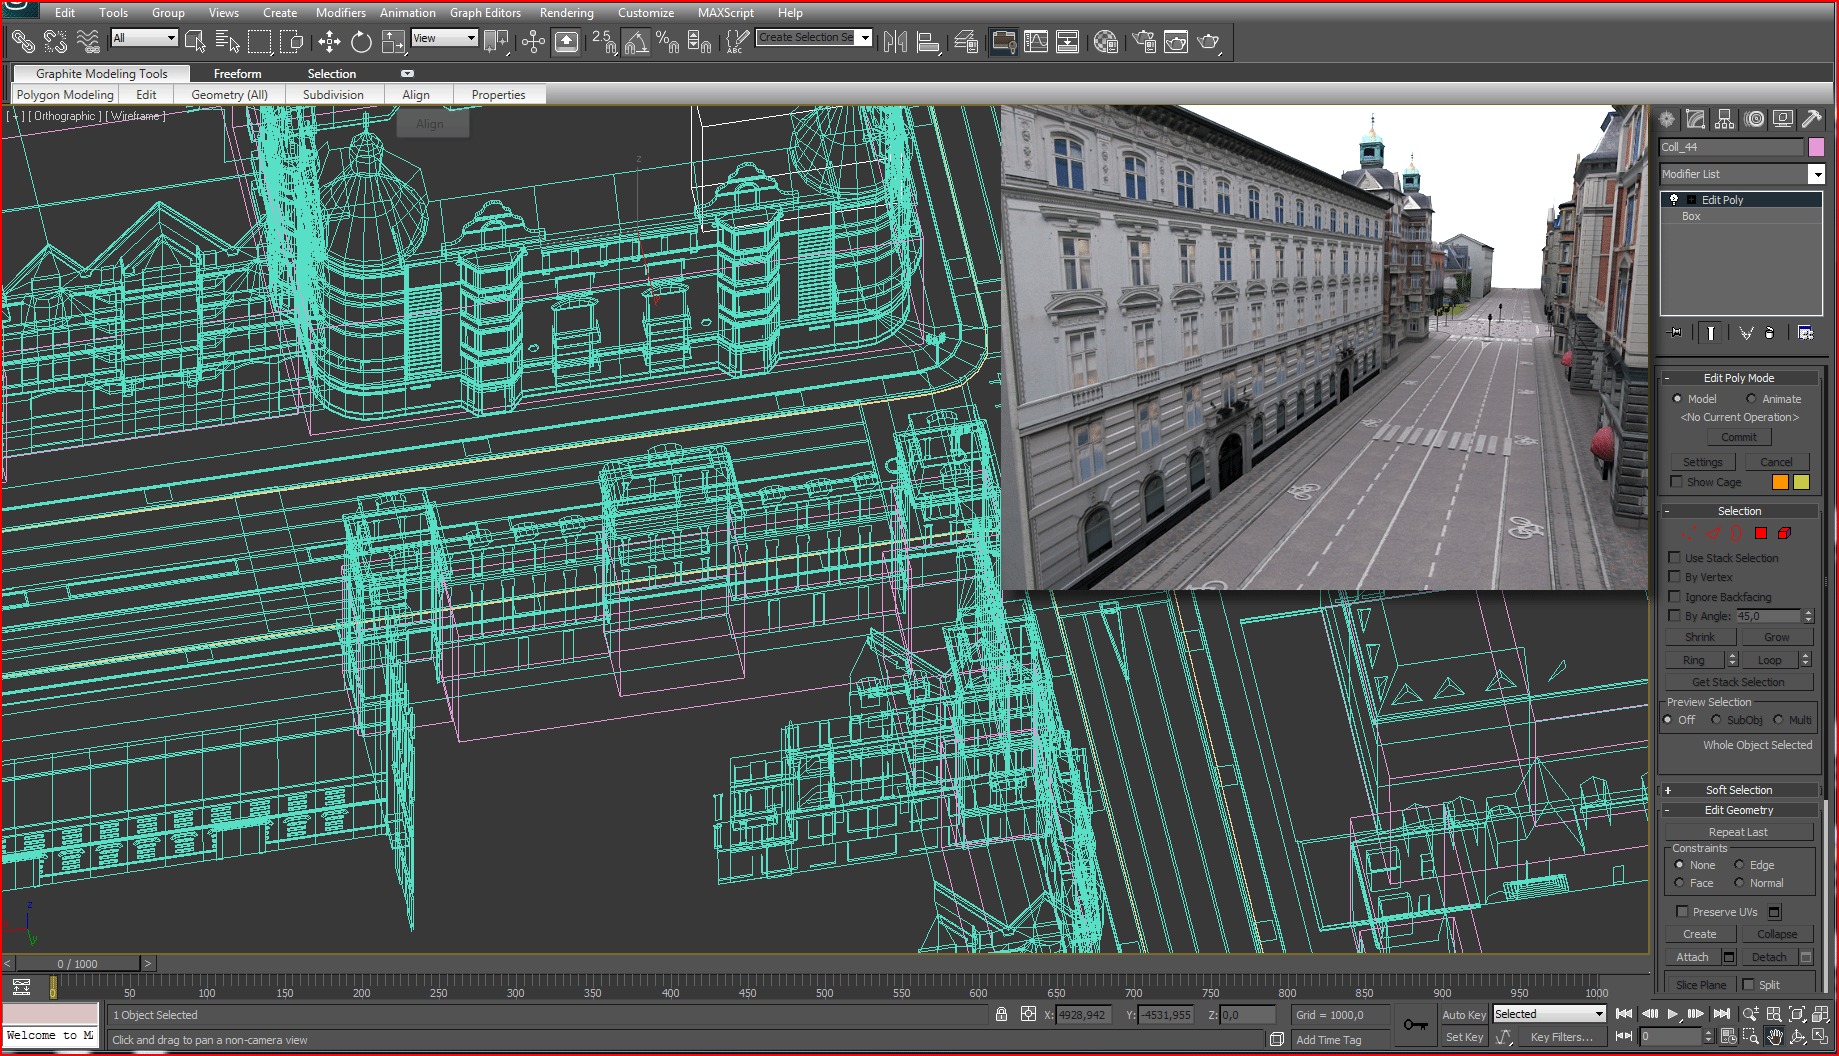The image size is (1839, 1056).
Task: Open the Curve Editor from toolbar
Action: [1036, 42]
